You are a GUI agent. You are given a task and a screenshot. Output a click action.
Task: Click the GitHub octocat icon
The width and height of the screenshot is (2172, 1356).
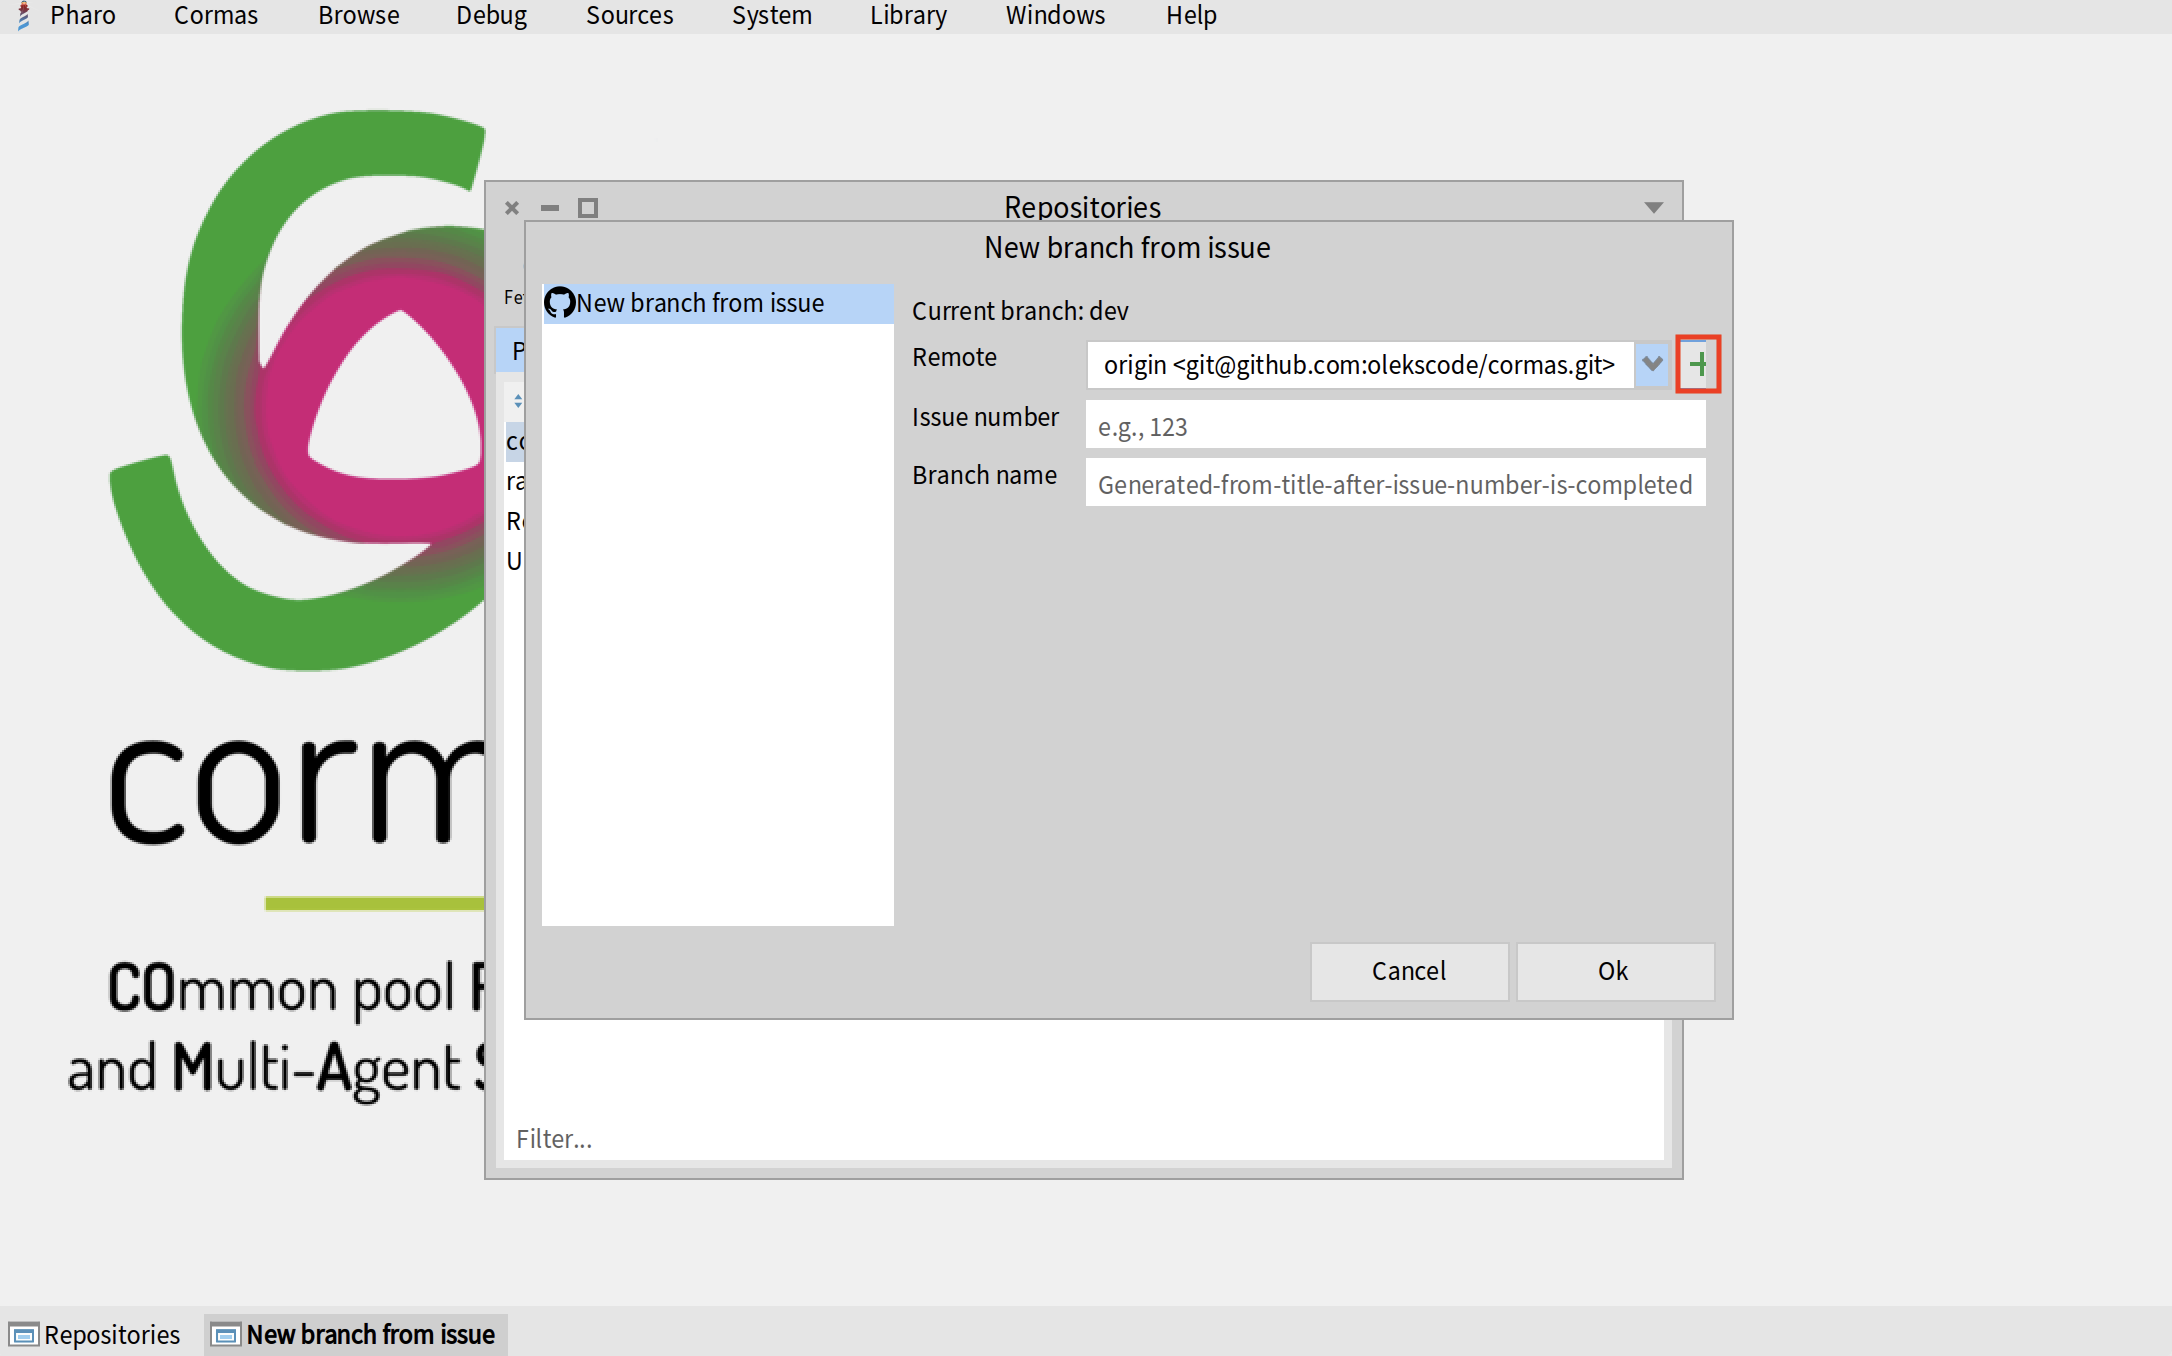click(x=559, y=302)
